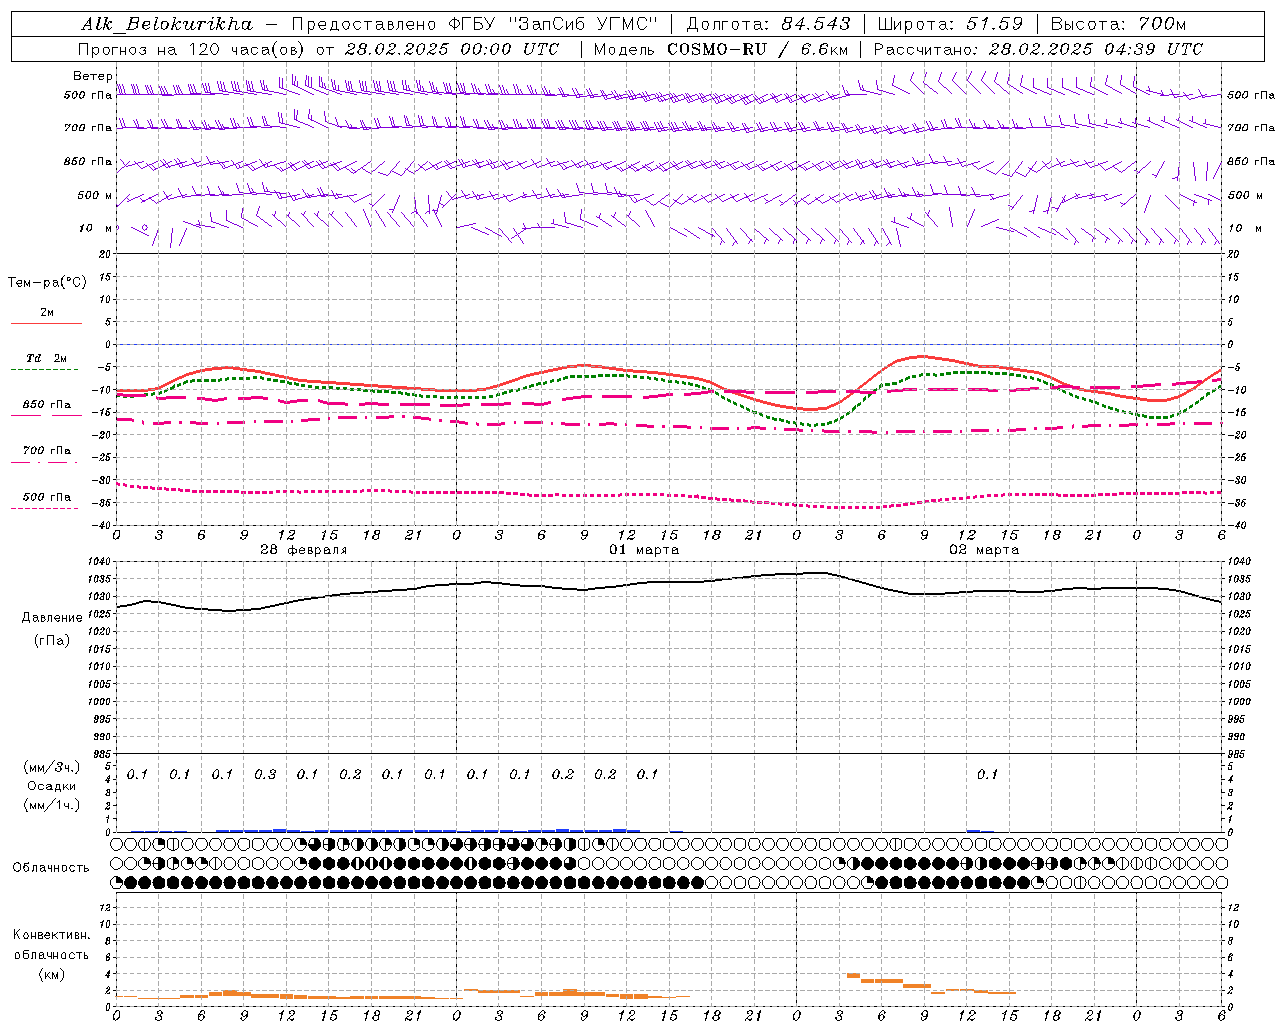1280x1024 pixels.
Task: Click the Широта: 51.59 value
Action: [950, 24]
